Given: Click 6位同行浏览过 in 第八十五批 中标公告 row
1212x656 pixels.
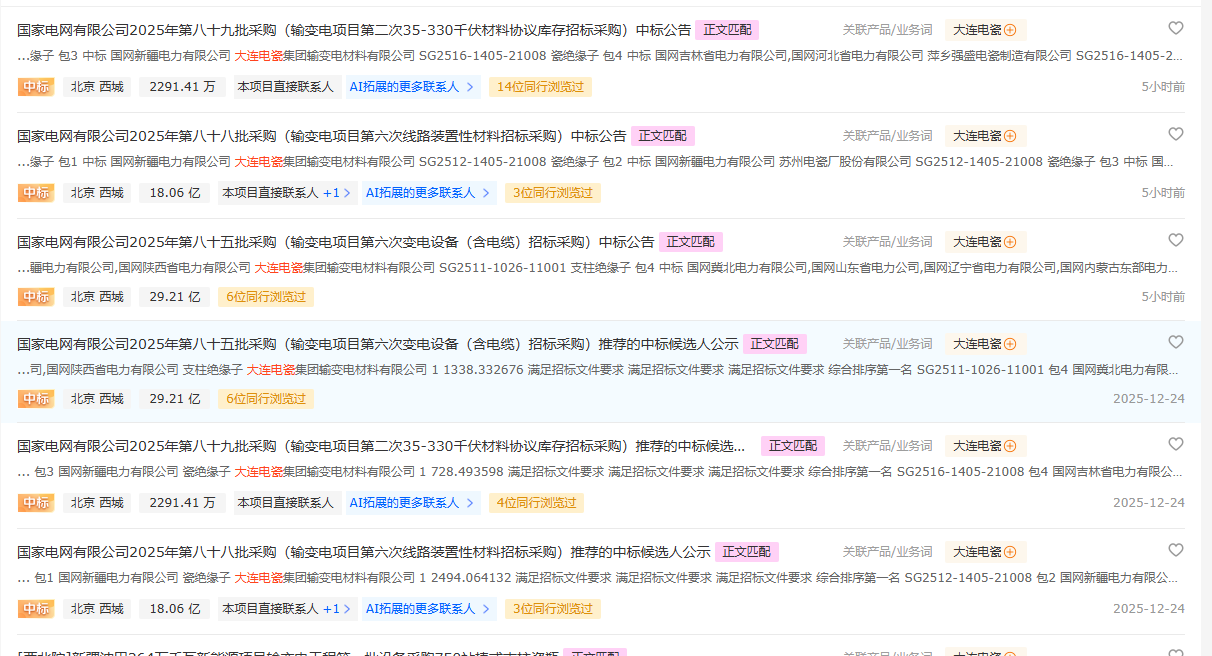Looking at the screenshot, I should coord(266,297).
